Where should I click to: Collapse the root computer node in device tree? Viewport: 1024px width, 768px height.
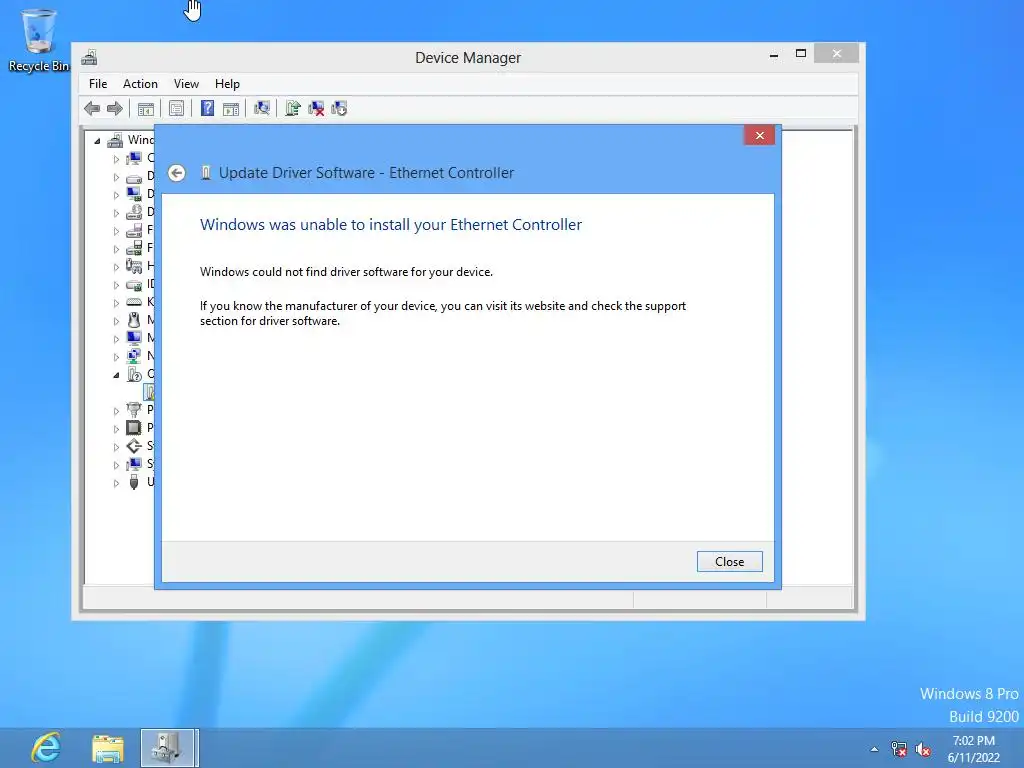click(x=97, y=140)
